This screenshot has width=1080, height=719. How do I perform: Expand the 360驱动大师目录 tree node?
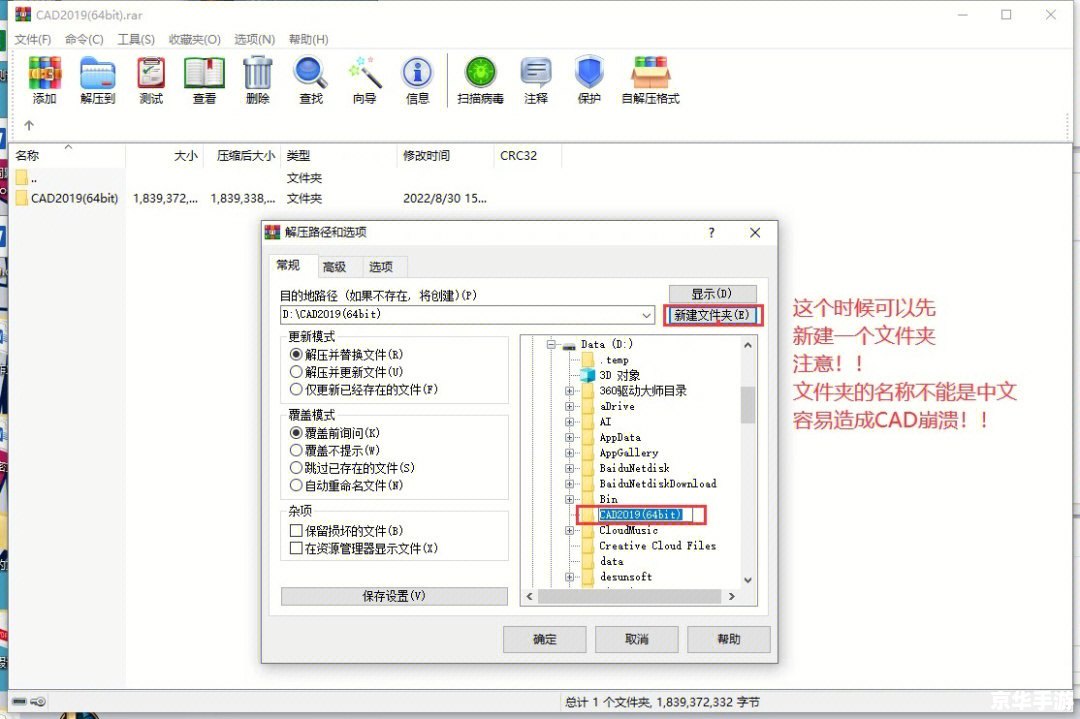tap(570, 391)
